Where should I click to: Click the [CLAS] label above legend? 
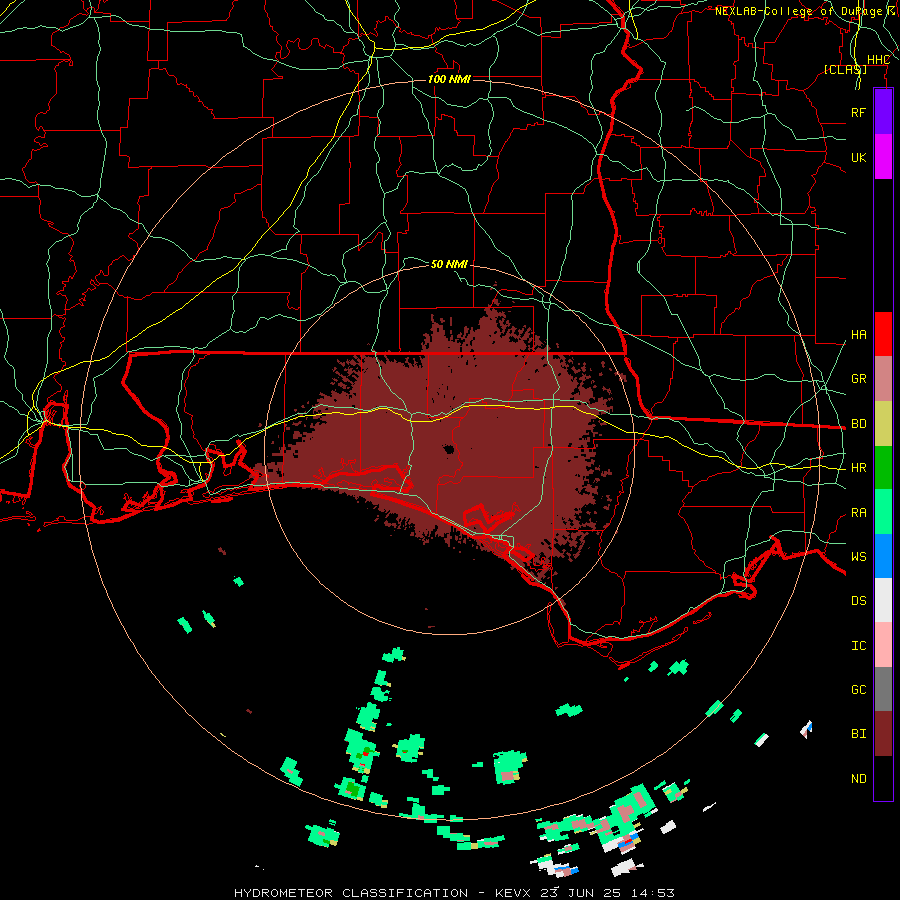click(x=845, y=69)
